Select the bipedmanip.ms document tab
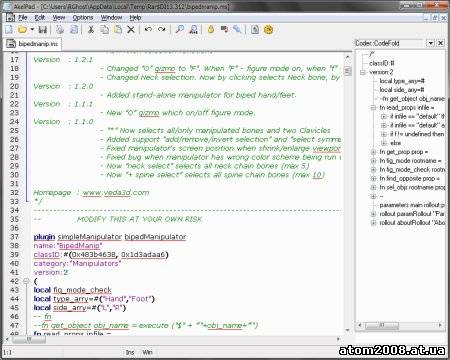450x360 pixels. tap(32, 44)
